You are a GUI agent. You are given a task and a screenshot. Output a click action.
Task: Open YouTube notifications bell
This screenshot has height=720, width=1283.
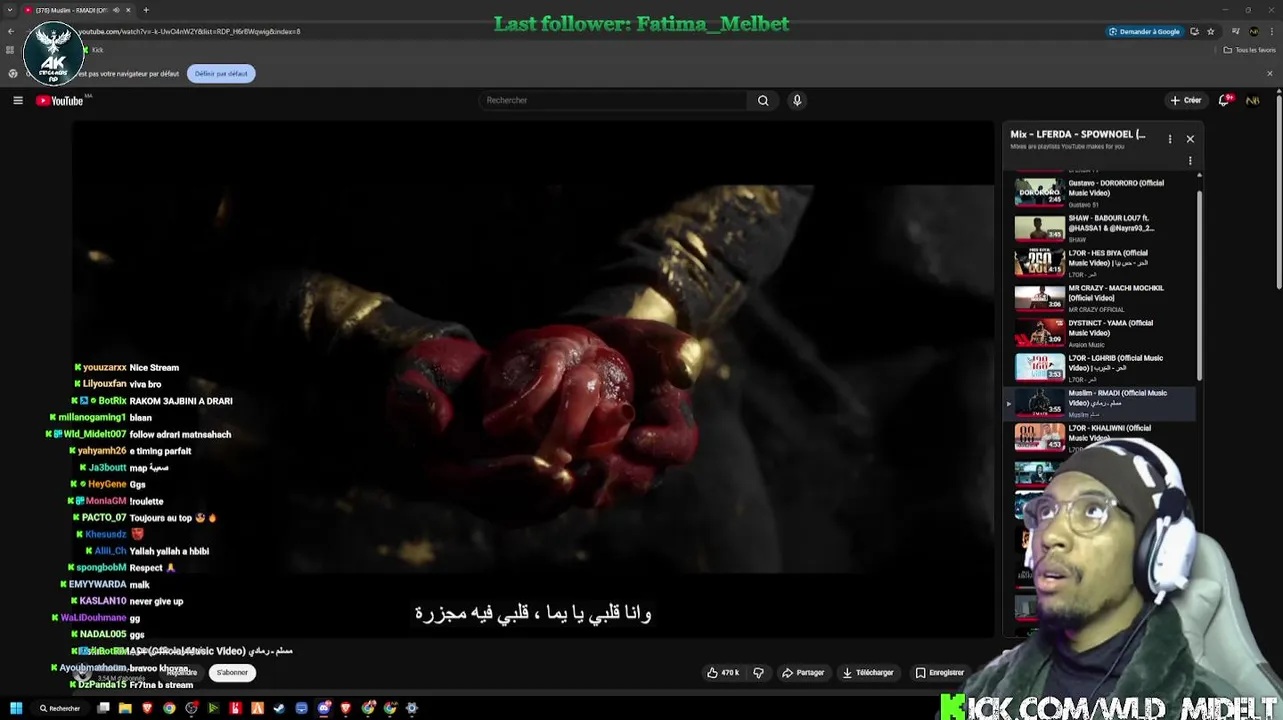tap(1224, 100)
